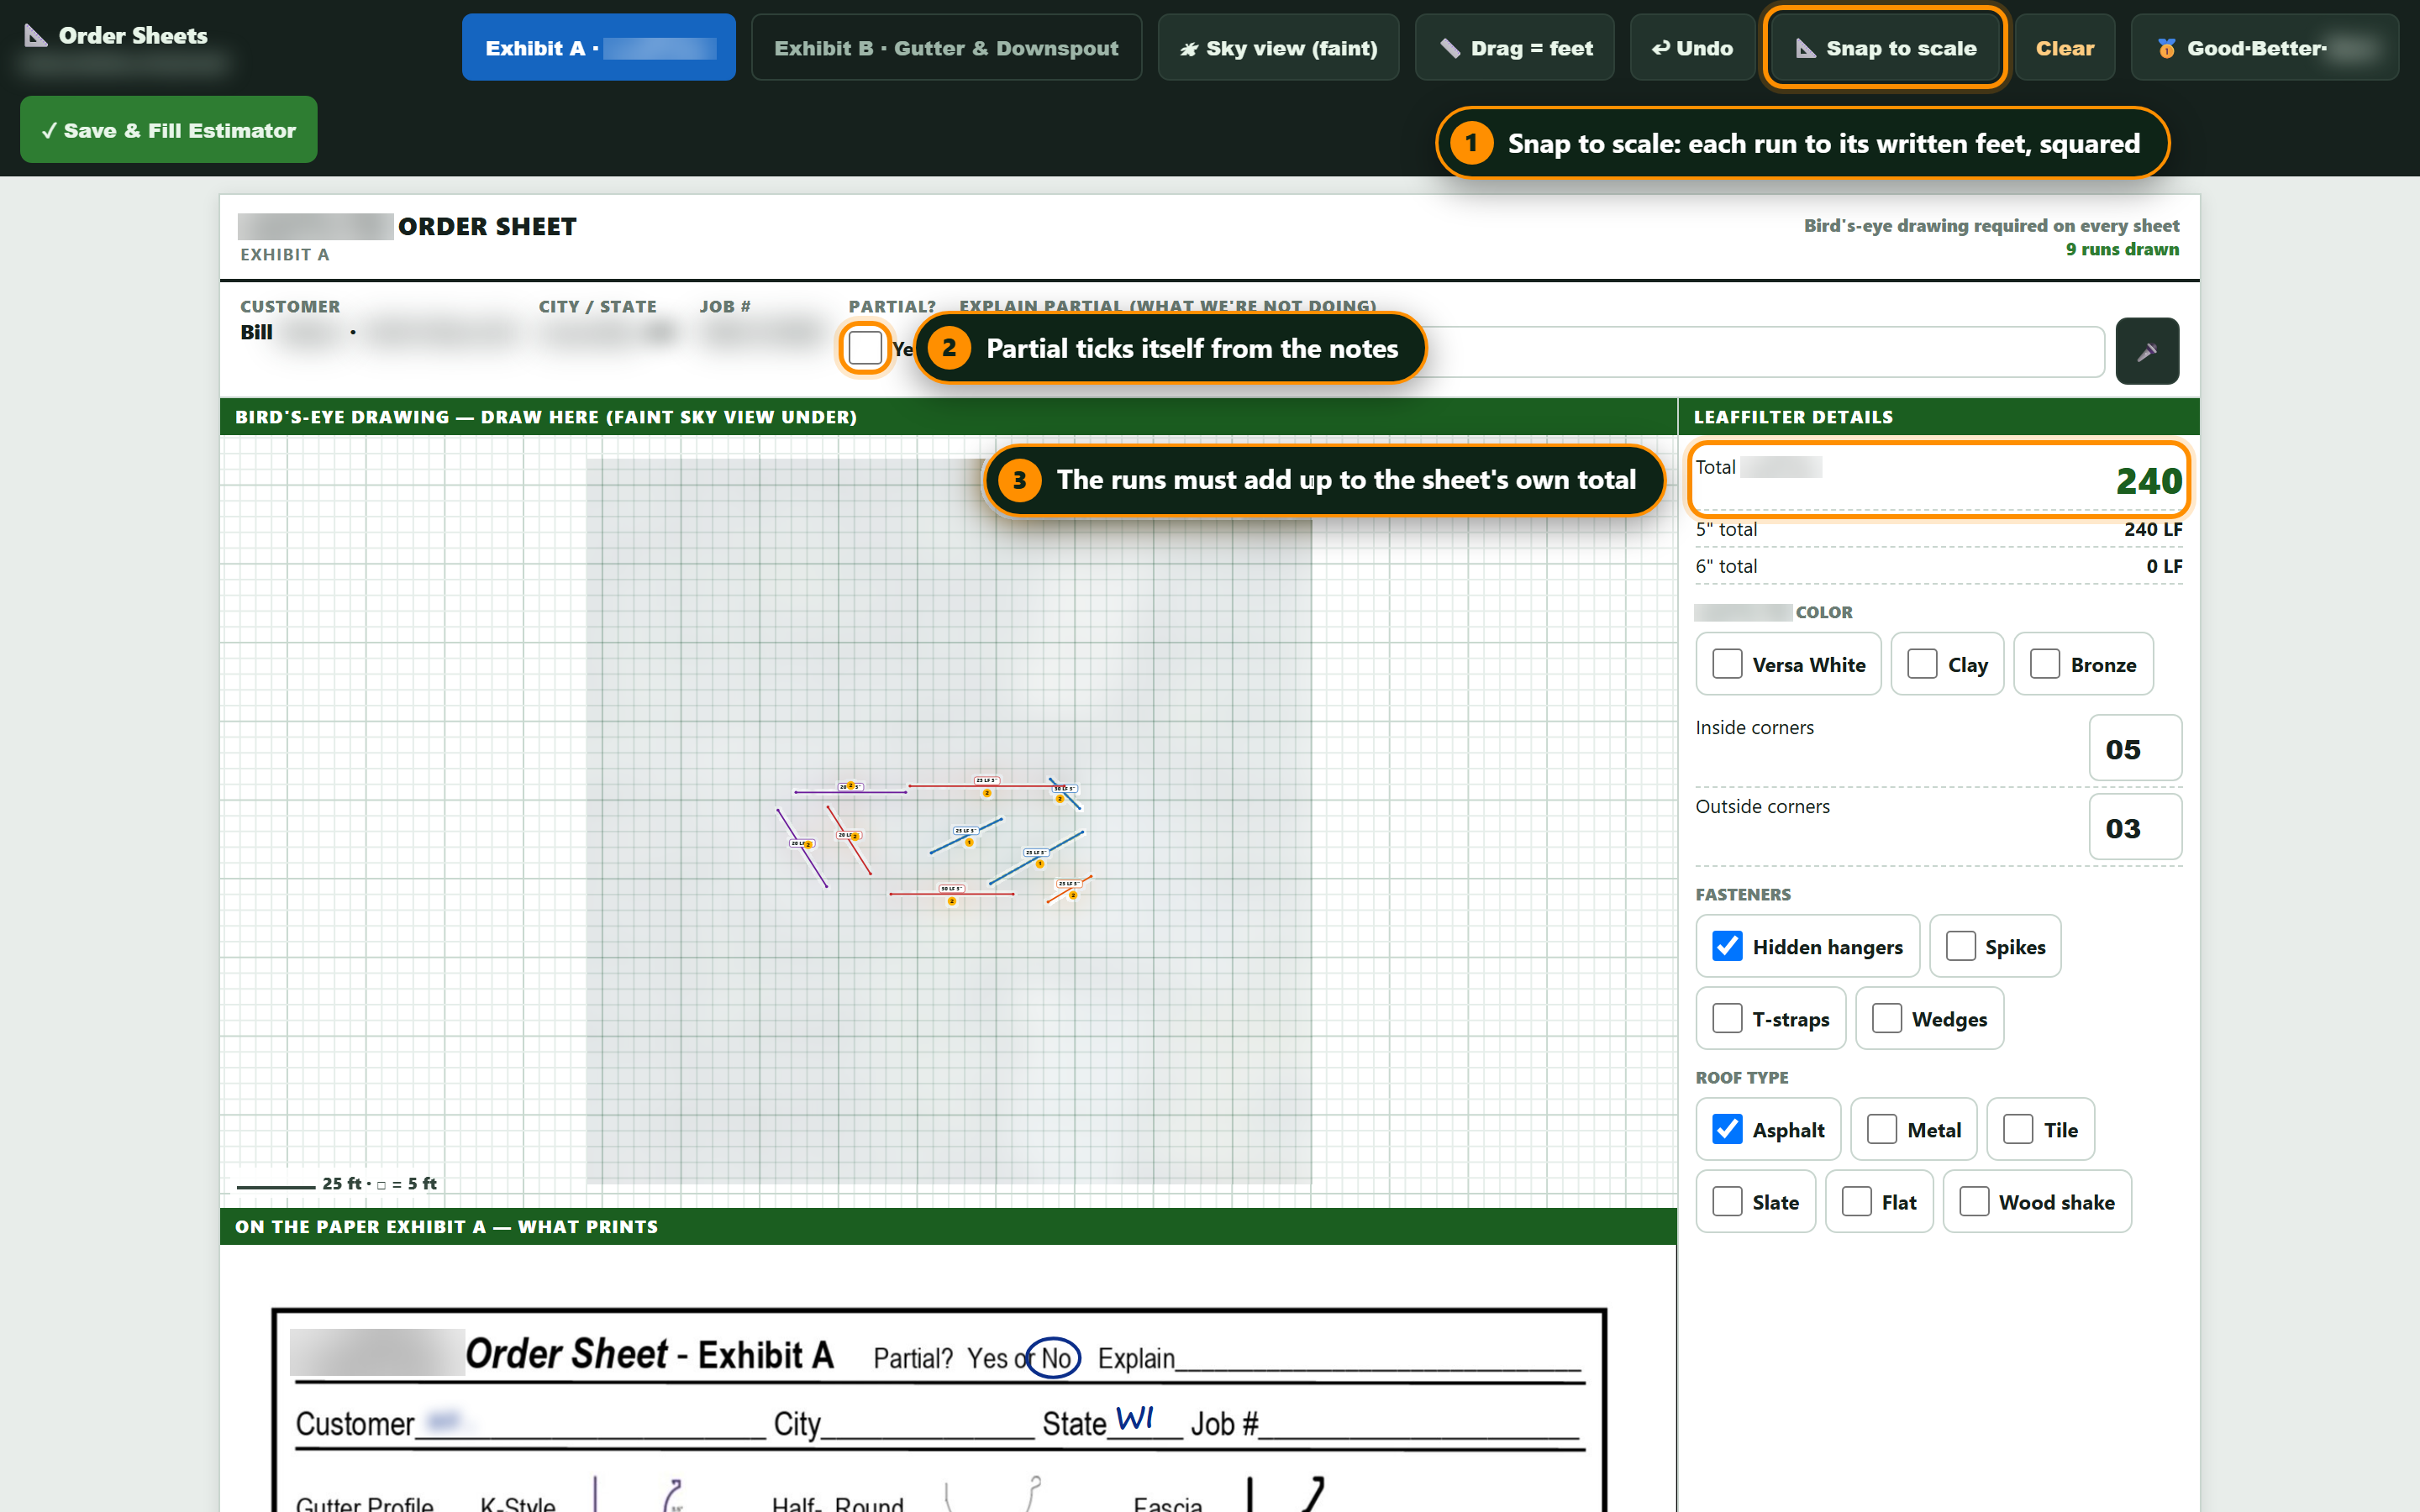Switch to Exhibit B Gutter & Downspout tab
This screenshot has width=2420, height=1512.
click(x=945, y=47)
